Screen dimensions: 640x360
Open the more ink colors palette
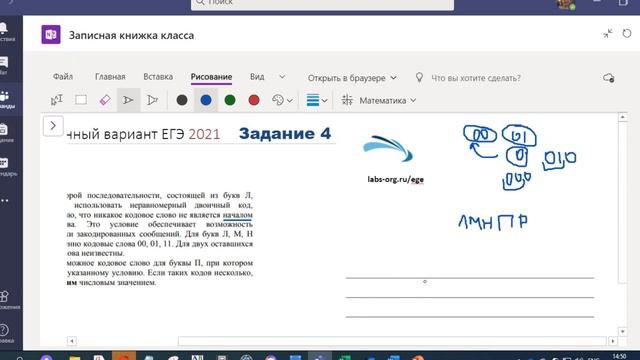282,100
